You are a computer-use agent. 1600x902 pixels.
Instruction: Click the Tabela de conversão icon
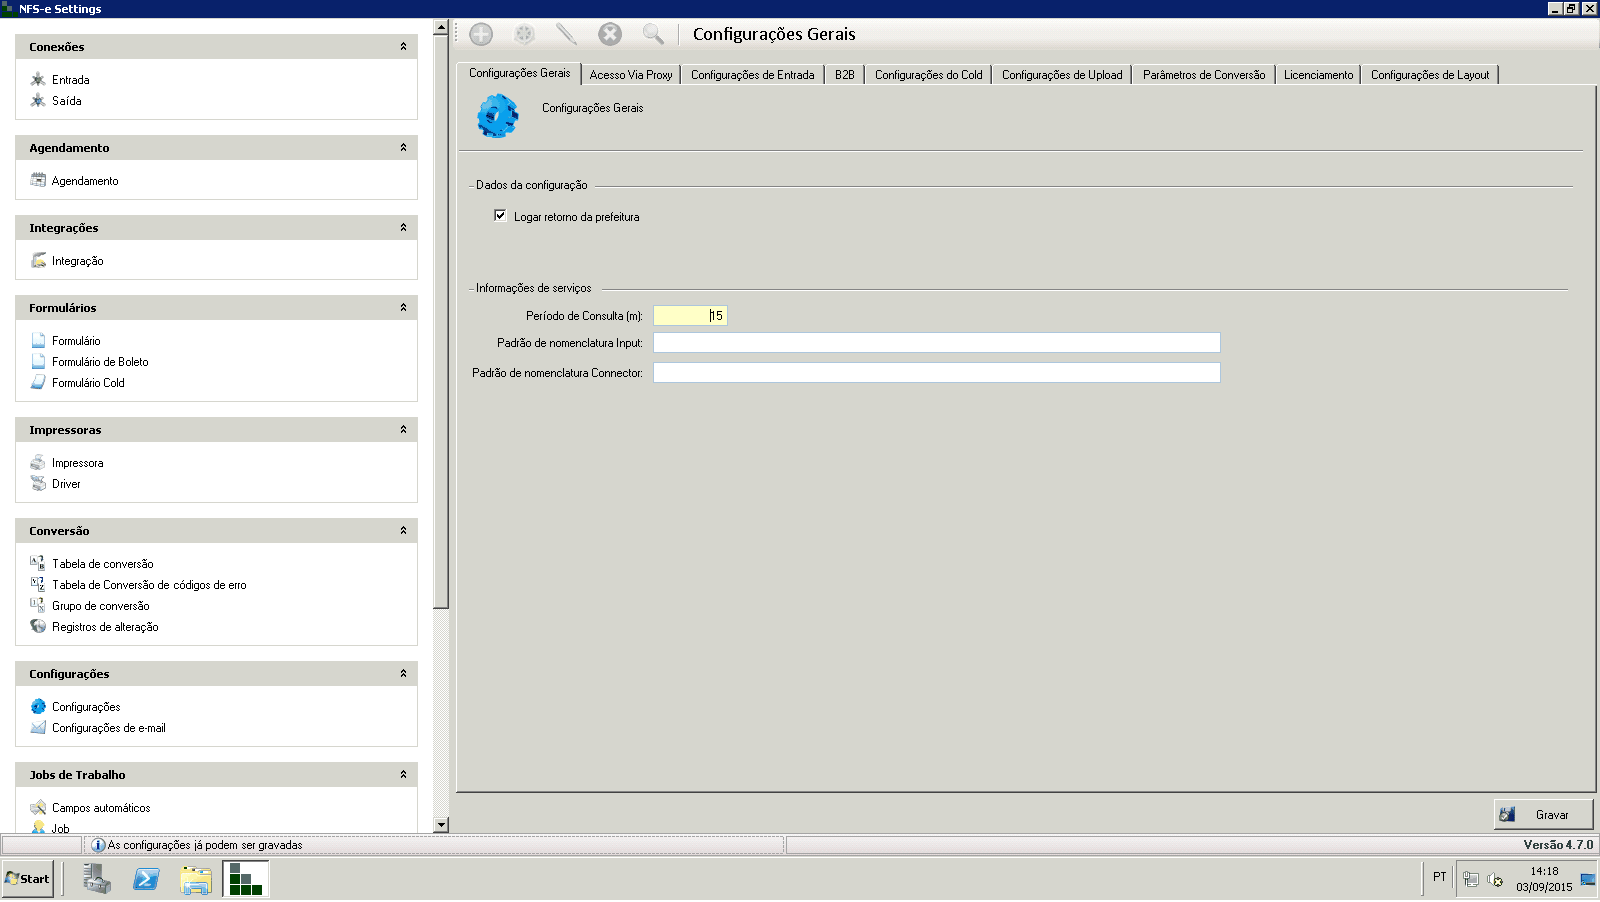[38, 563]
